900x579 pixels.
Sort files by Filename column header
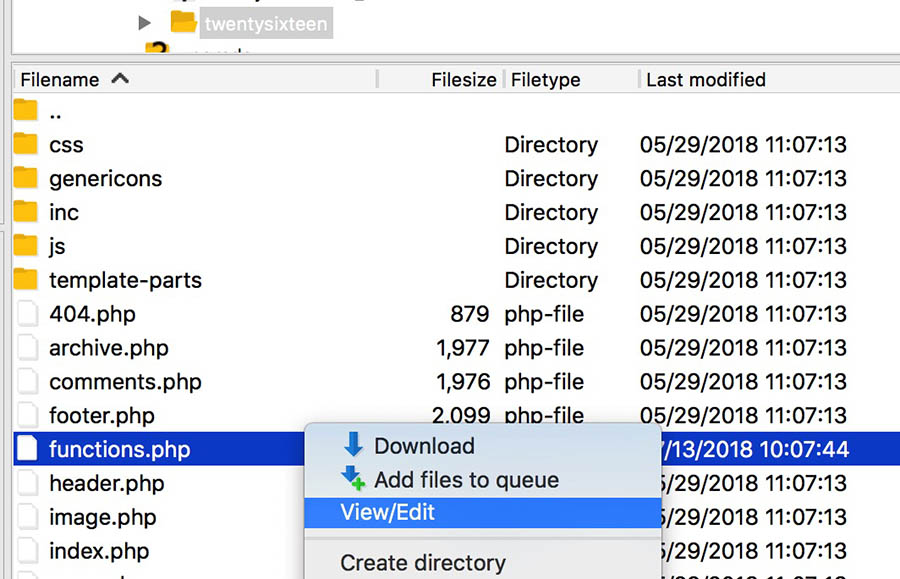(x=60, y=80)
